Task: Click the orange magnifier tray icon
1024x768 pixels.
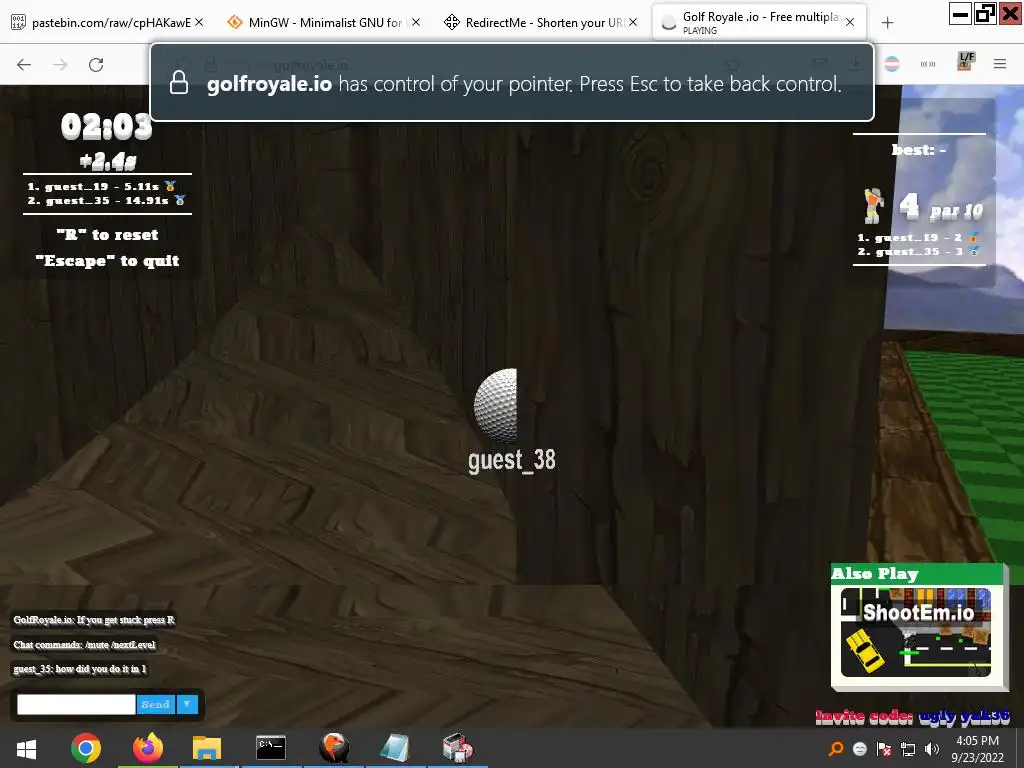Action: [836, 748]
